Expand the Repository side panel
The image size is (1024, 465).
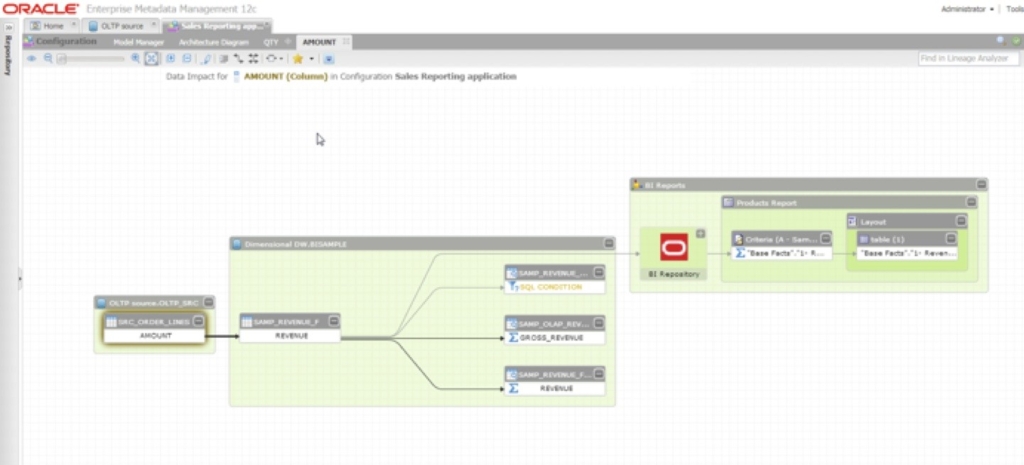9,27
